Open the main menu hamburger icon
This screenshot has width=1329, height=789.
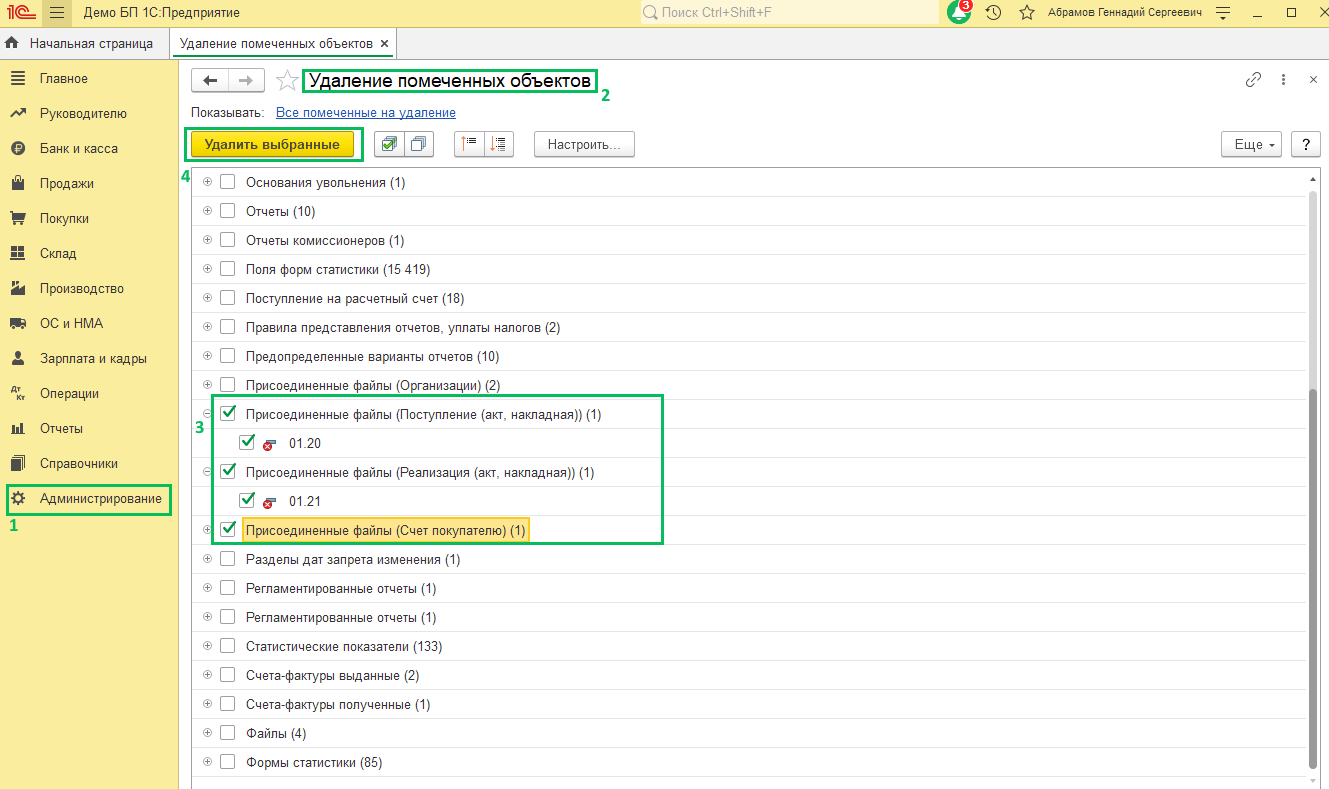[x=56, y=13]
